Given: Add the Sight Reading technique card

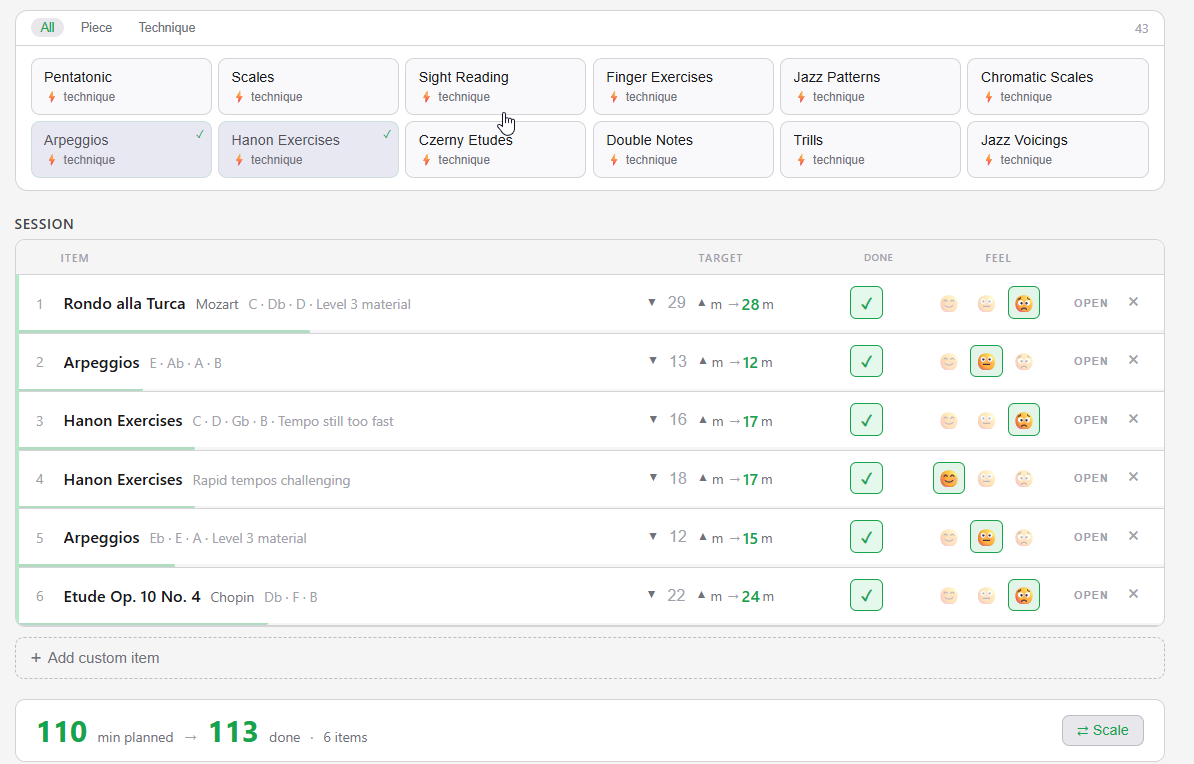Looking at the screenshot, I should point(495,86).
